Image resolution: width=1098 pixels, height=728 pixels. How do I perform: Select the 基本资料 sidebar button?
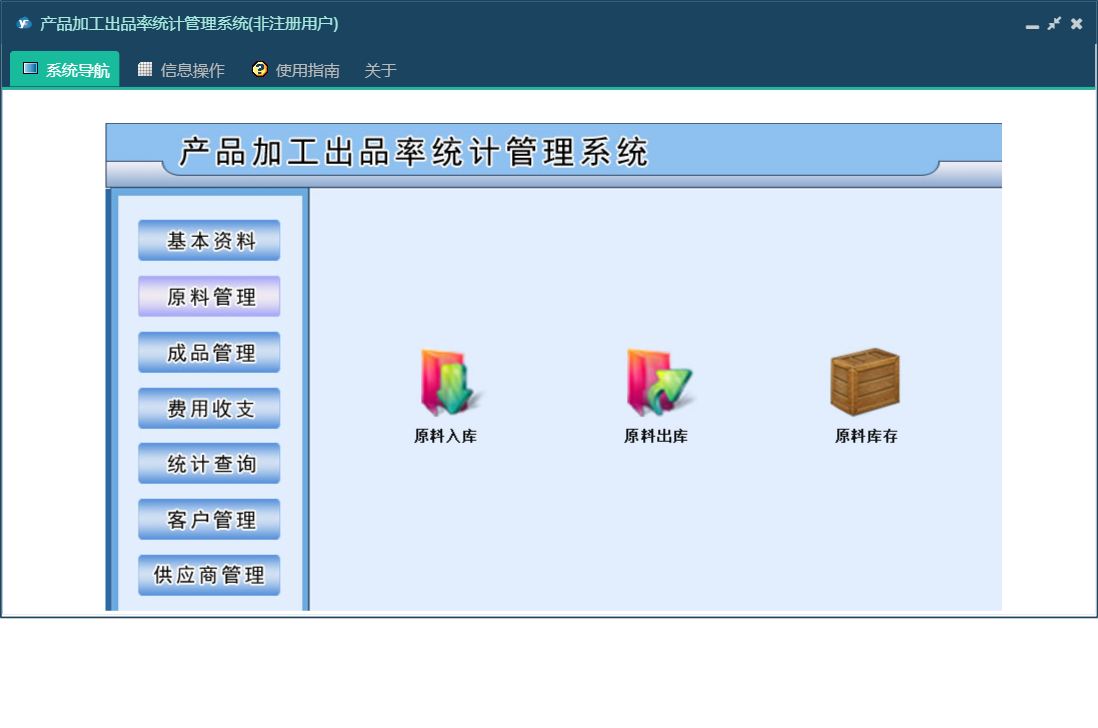pos(209,241)
